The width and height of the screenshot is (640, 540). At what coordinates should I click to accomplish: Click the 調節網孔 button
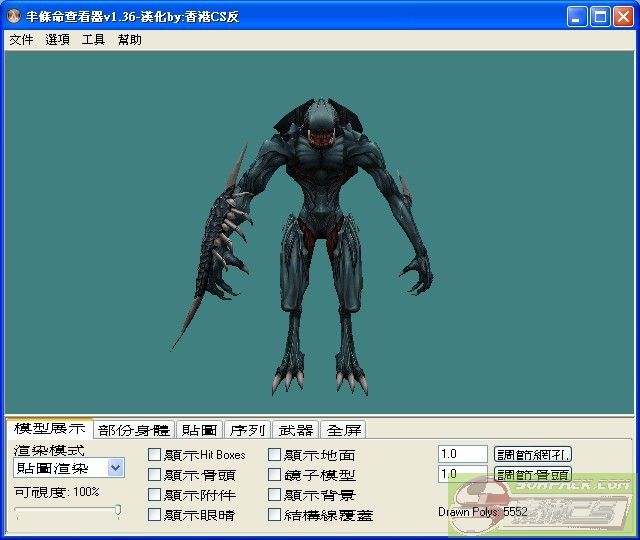533,454
